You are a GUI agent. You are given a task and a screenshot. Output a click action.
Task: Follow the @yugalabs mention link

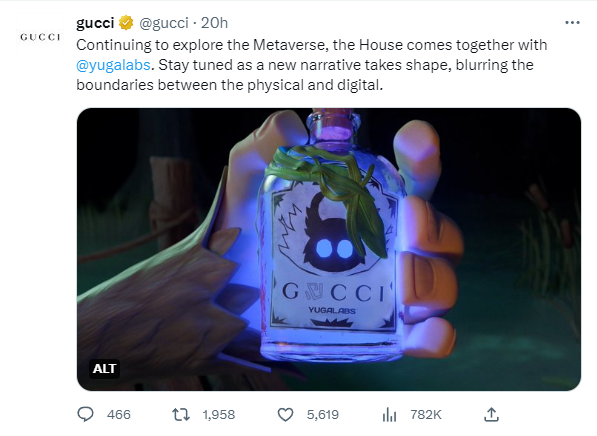coord(113,65)
